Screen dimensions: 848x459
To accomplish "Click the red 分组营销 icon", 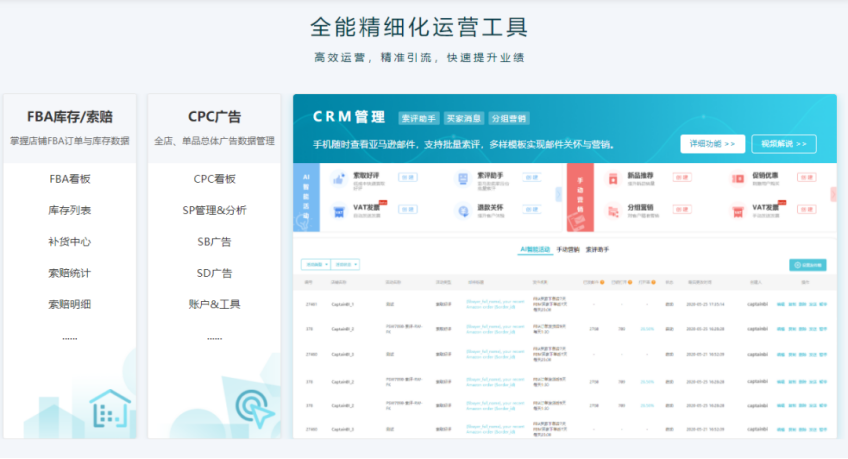I will (613, 211).
